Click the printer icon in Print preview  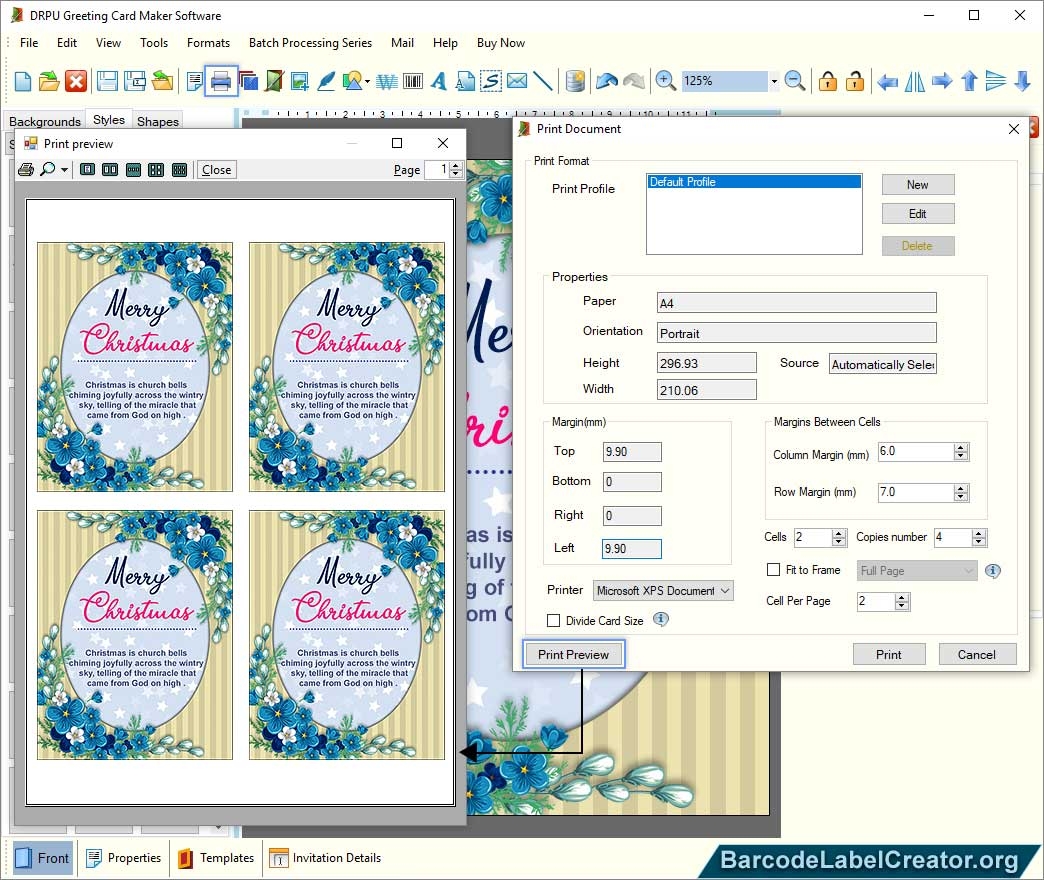(x=26, y=170)
